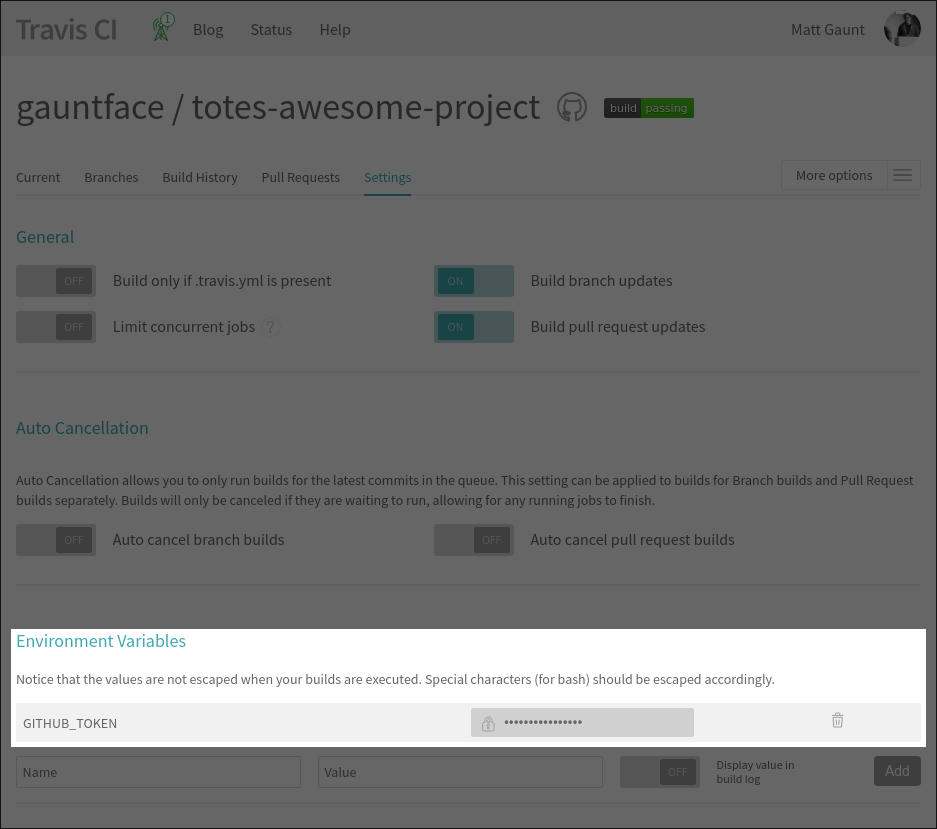Image resolution: width=937 pixels, height=829 pixels.
Task: Open the Blog link in header
Action: tap(208, 29)
